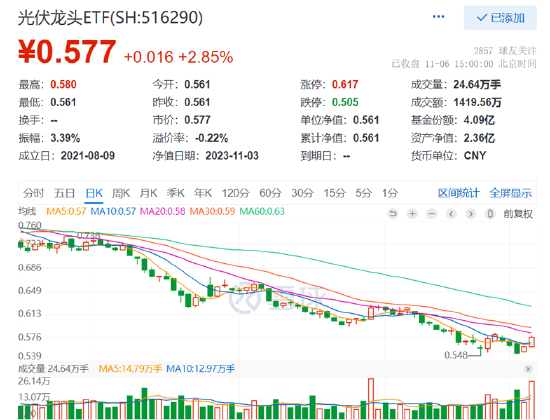
Task: Switch to the 1分 interval tab
Action: [x=390, y=193]
